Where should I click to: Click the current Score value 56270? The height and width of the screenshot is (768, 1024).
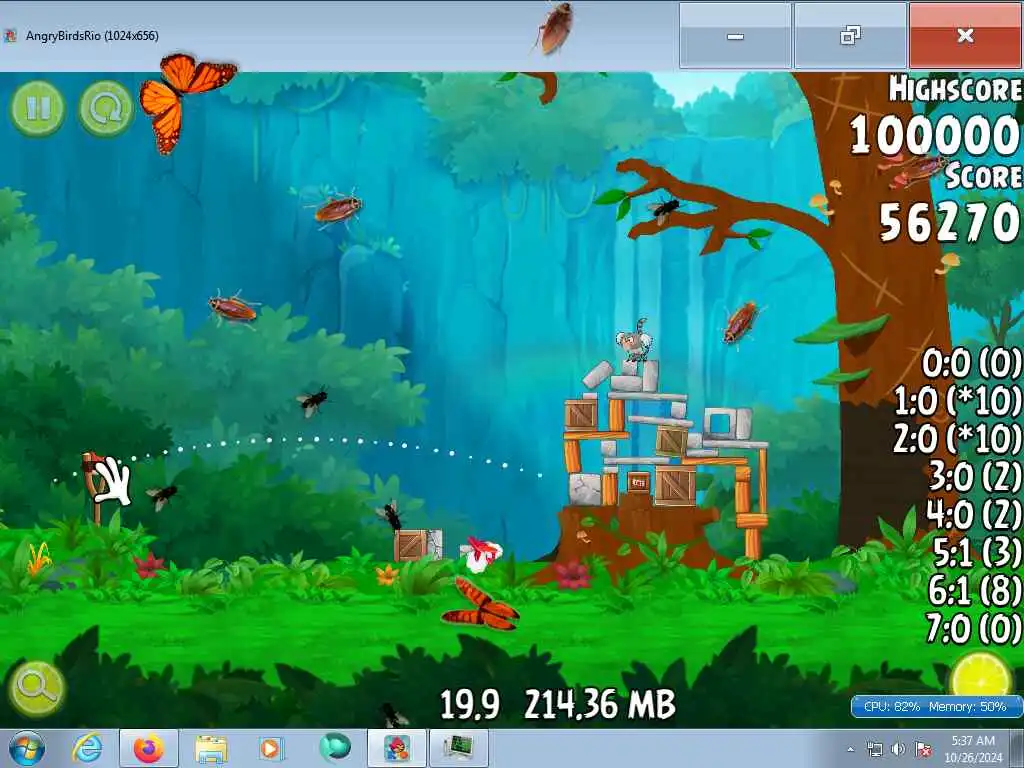[950, 223]
